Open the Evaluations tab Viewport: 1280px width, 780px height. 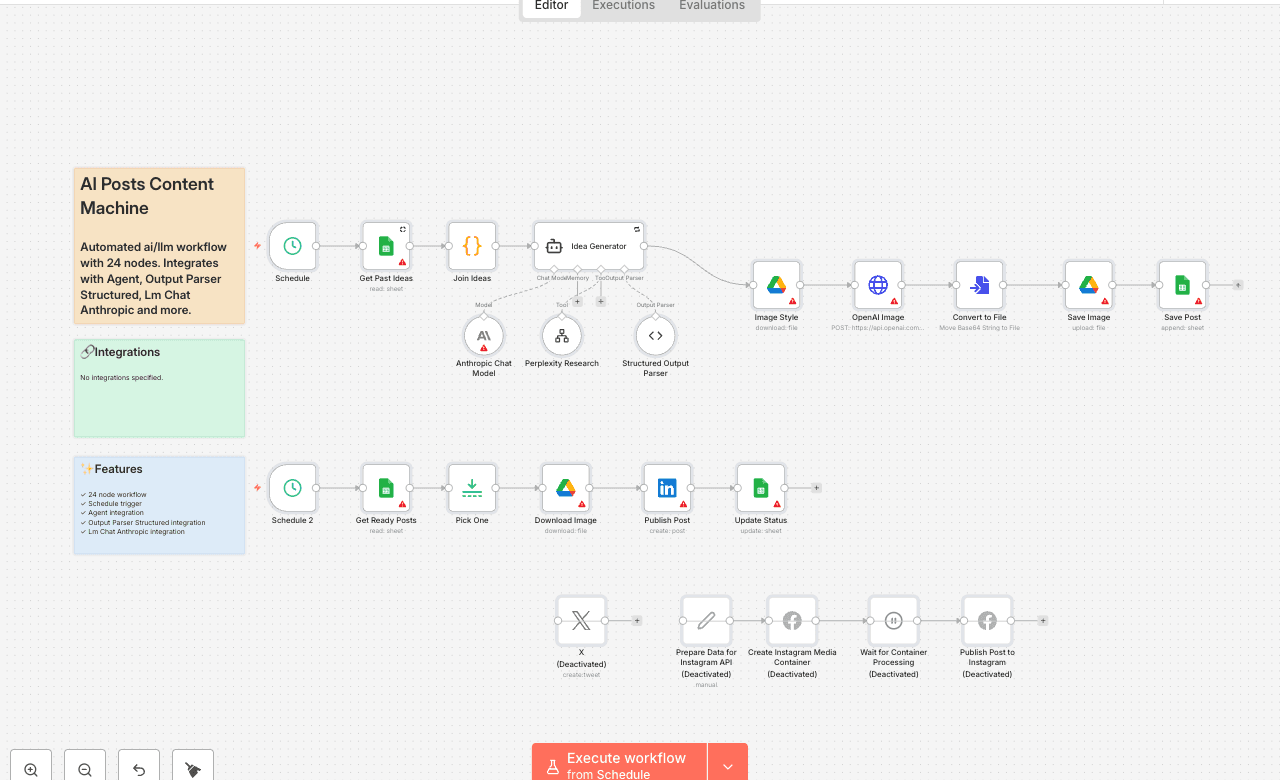711,6
